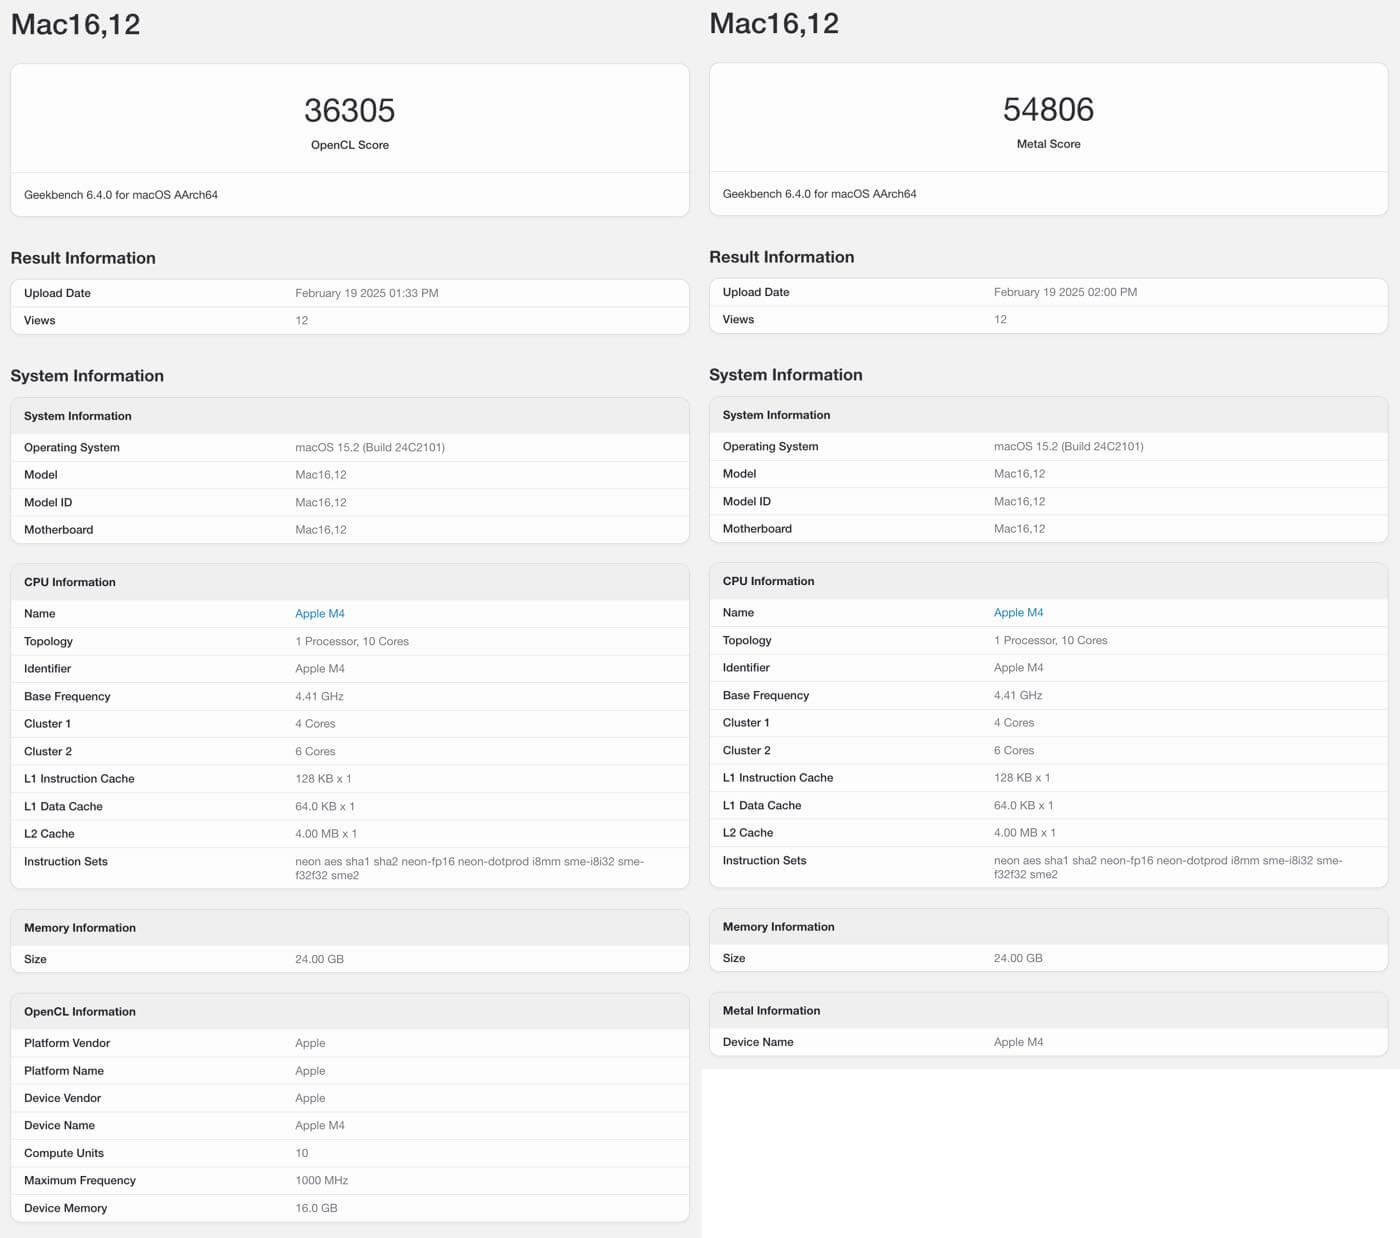This screenshot has height=1238, width=1400.
Task: Open the Apple M4 link in OpenCL result's CPU Information
Action: (320, 614)
